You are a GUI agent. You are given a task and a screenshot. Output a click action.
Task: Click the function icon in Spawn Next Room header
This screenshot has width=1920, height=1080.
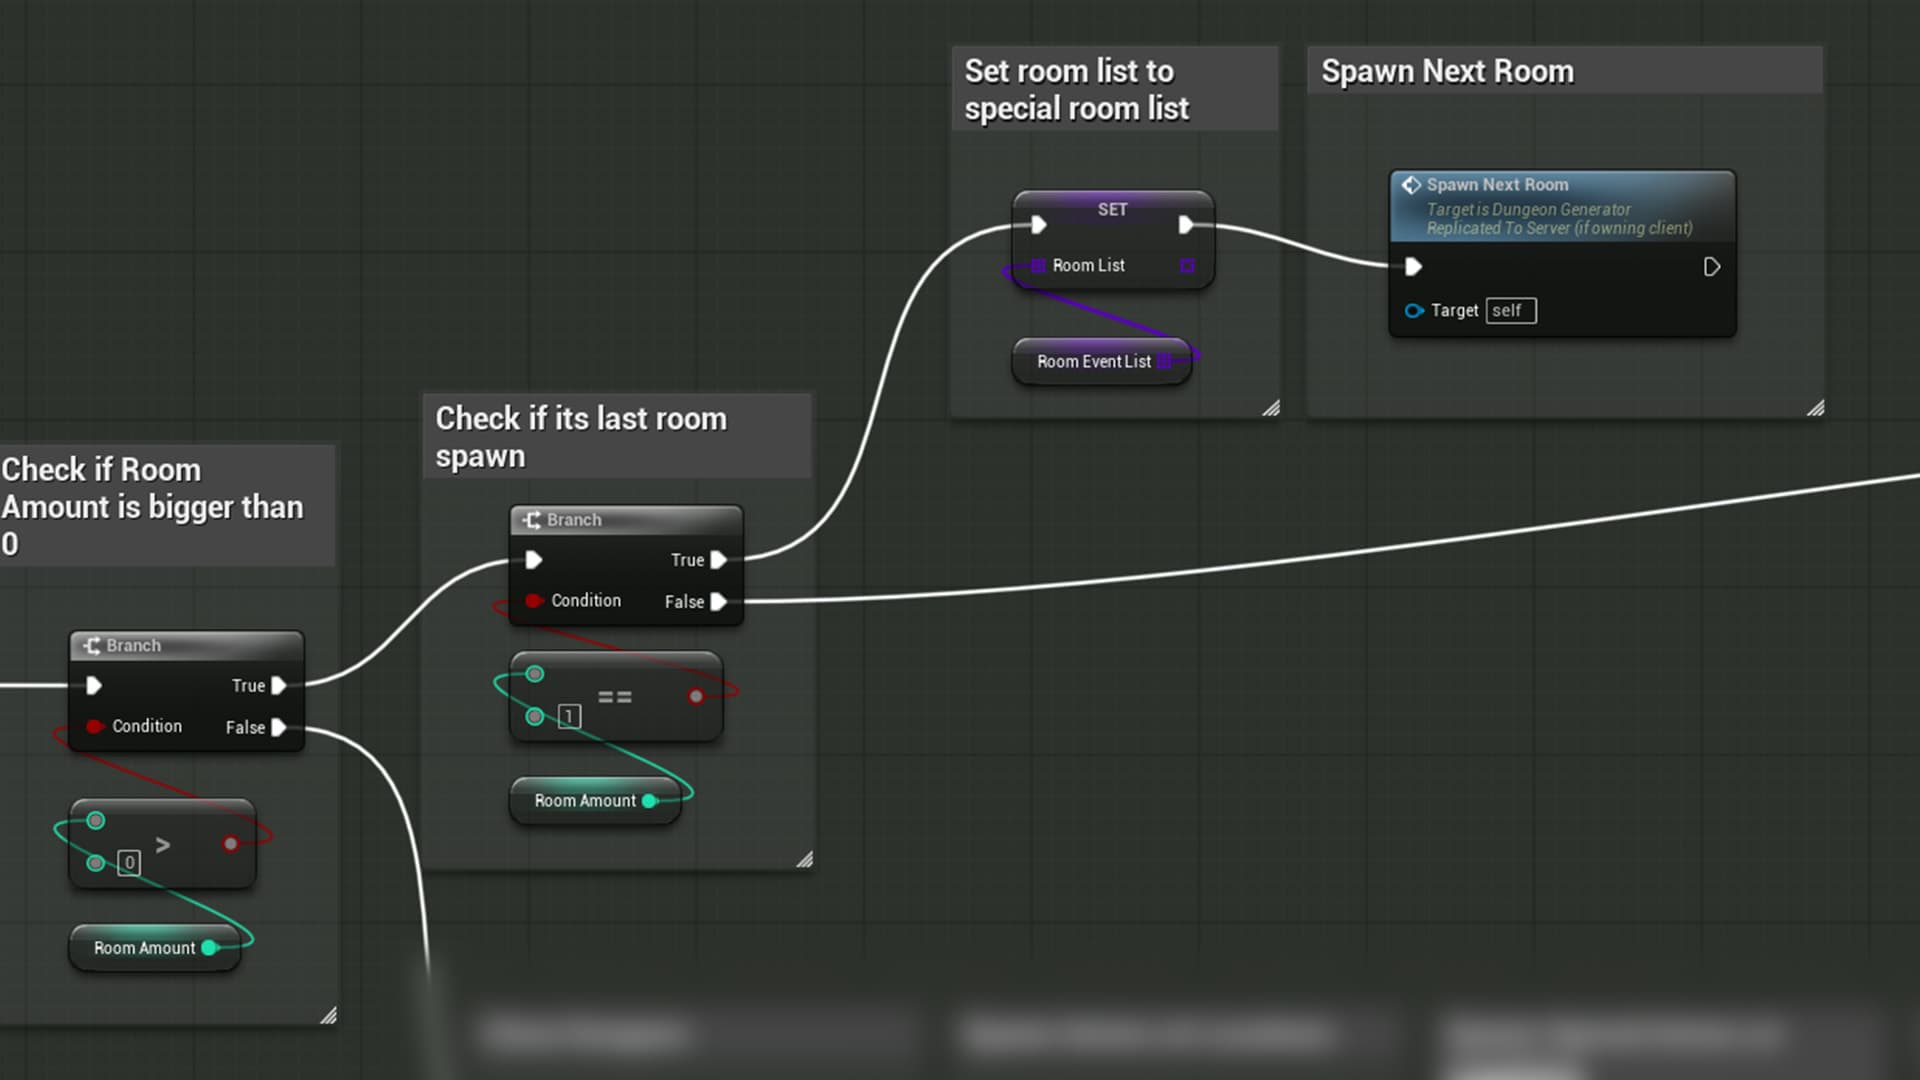point(1411,185)
